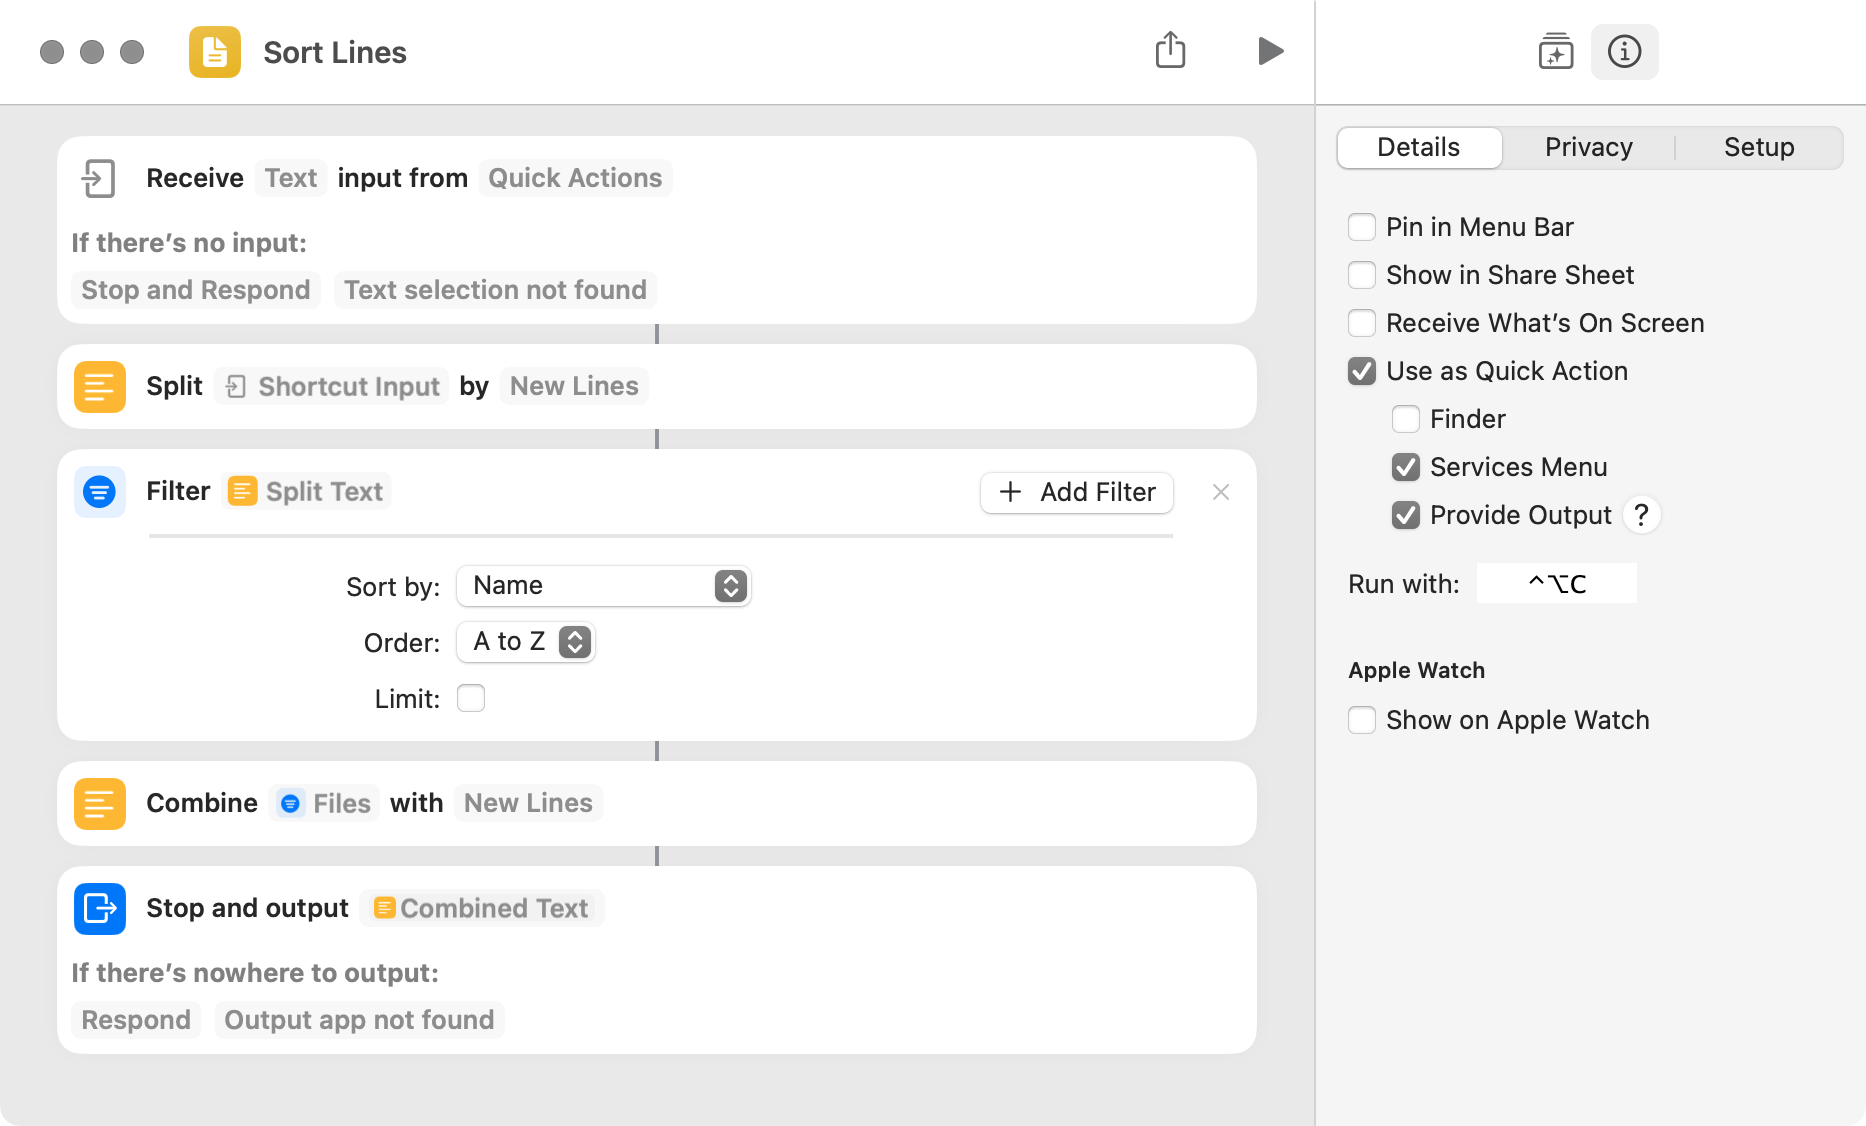Viewport: 1866px width, 1126px height.
Task: Click the 'If there's no input:' label
Action: coord(189,243)
